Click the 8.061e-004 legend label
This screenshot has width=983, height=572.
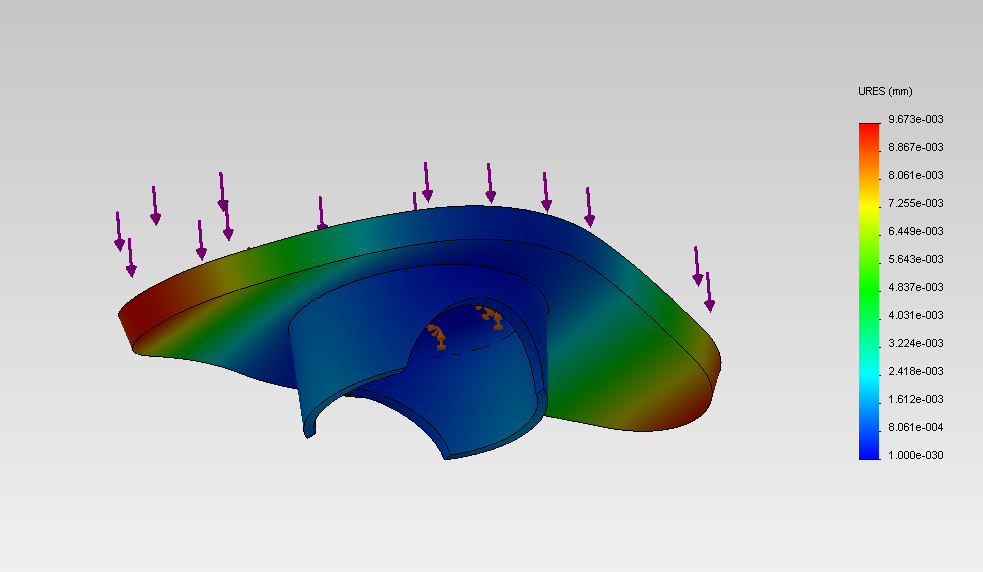[916, 427]
